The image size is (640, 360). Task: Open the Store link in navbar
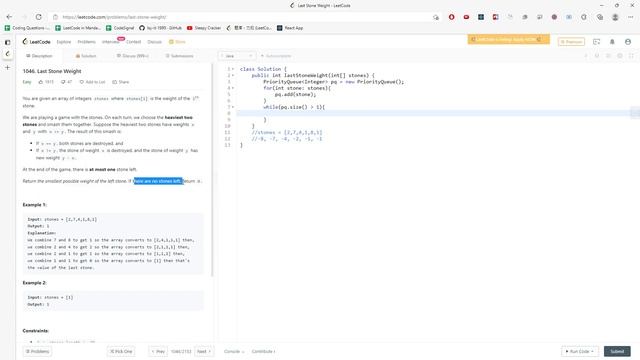[x=177, y=42]
